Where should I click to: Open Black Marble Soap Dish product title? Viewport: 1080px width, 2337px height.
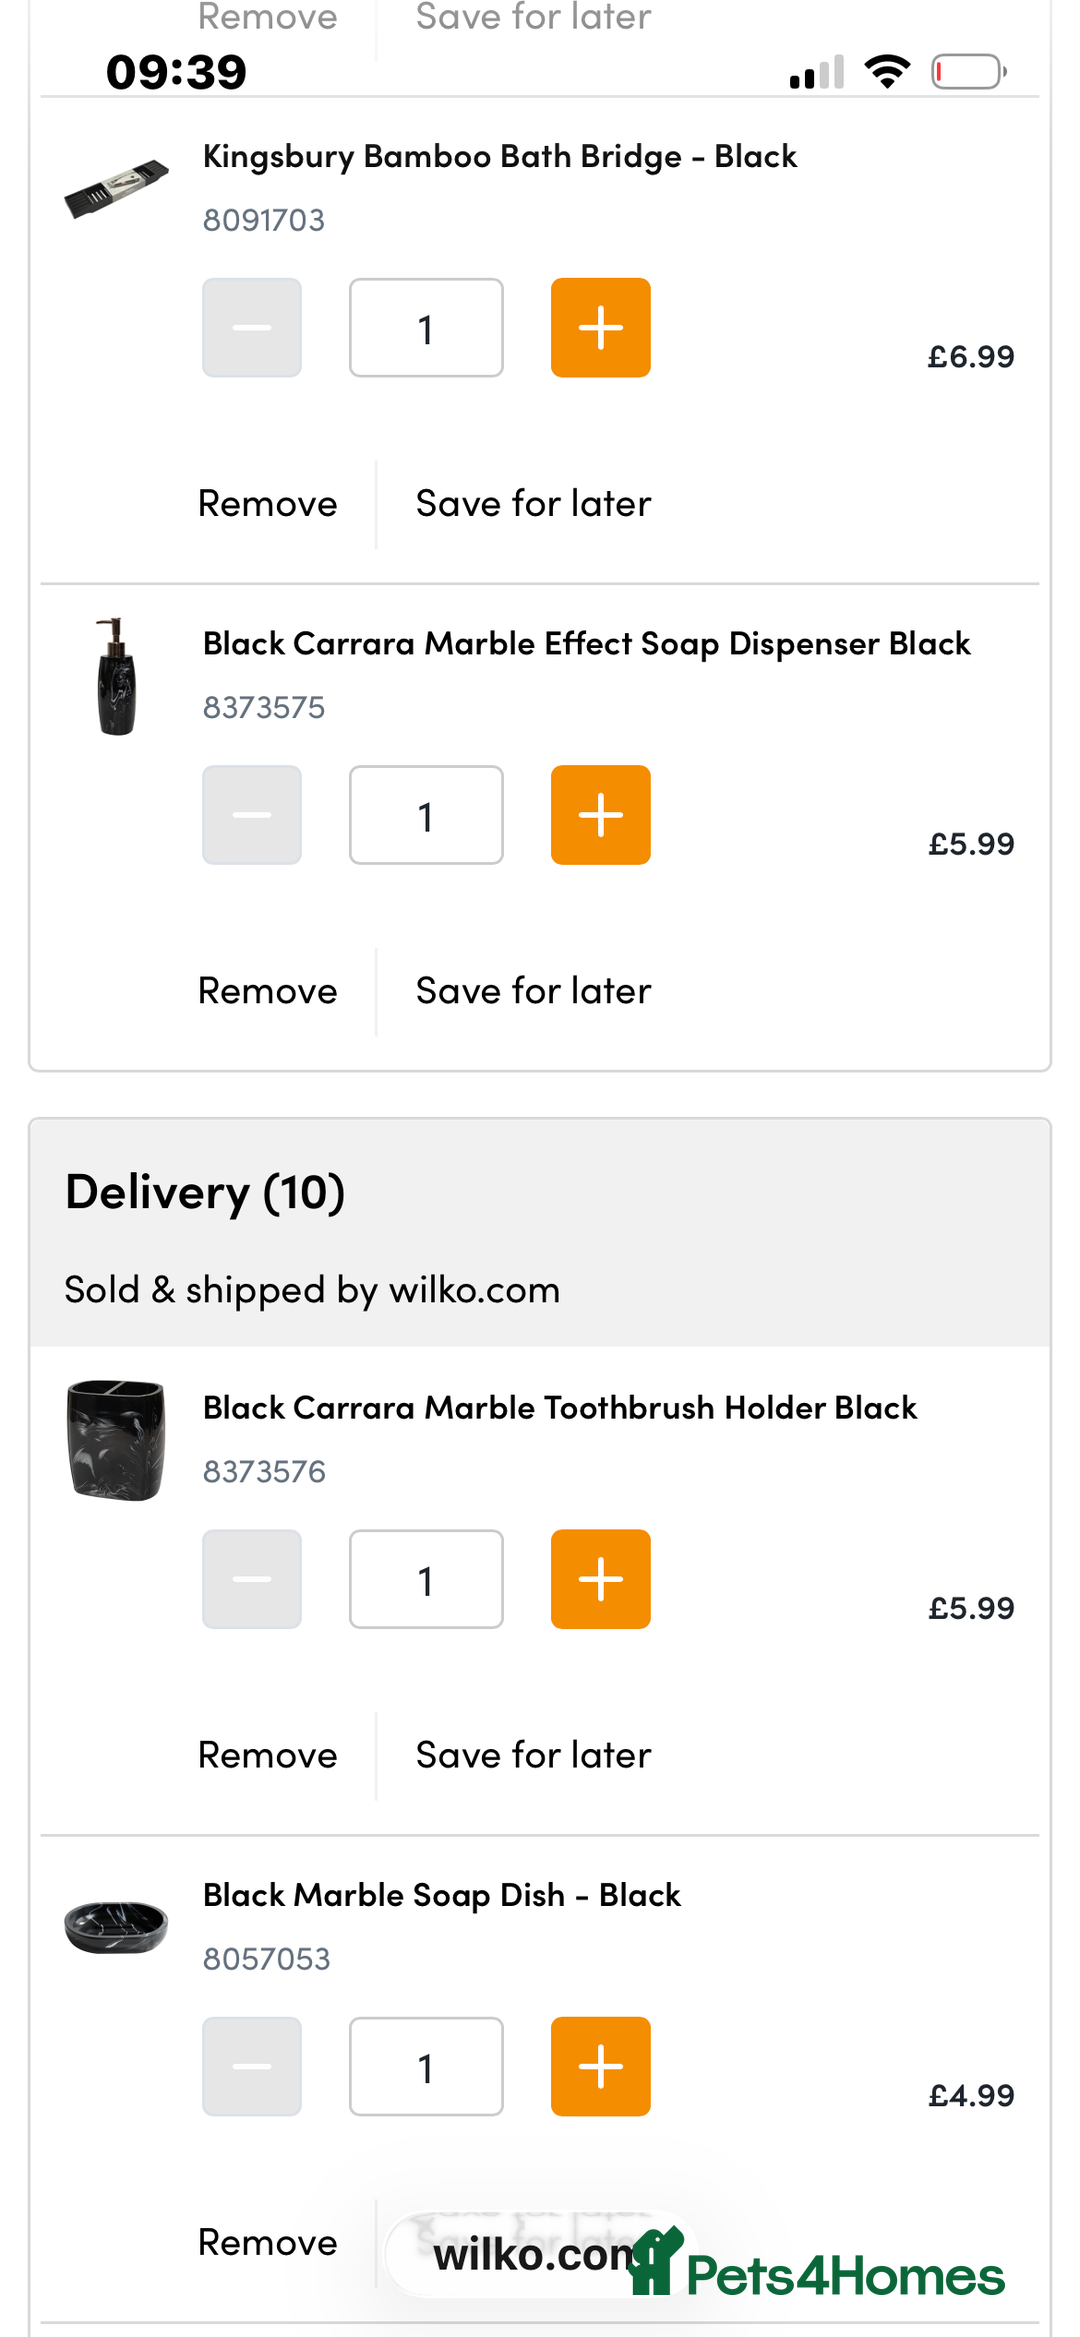tap(441, 1895)
